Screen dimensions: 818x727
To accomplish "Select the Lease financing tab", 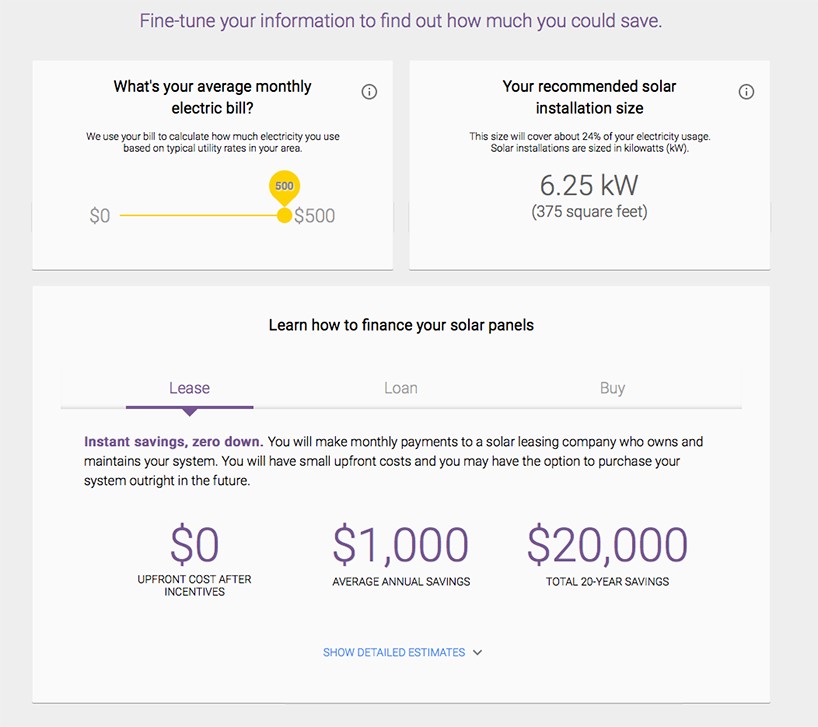I will [x=189, y=389].
